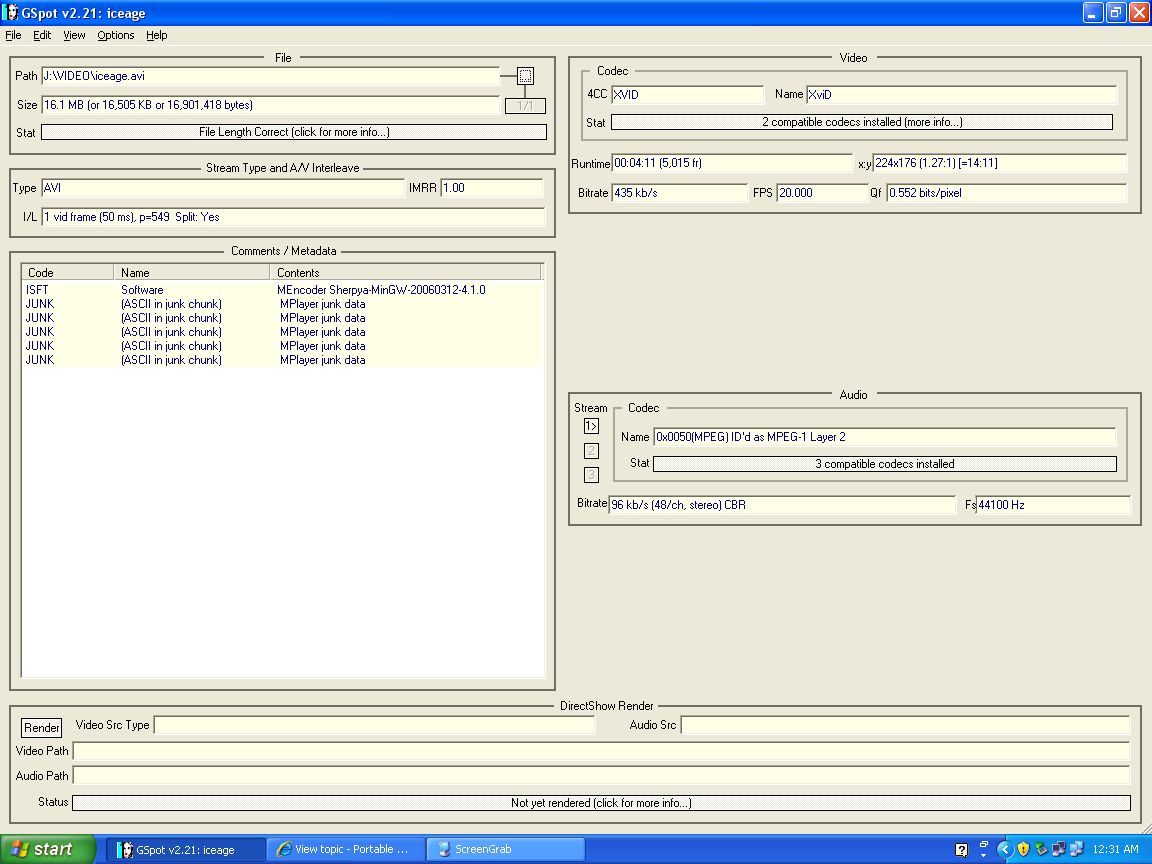
Task: Click the file browse button beside Path
Action: pos(525,76)
